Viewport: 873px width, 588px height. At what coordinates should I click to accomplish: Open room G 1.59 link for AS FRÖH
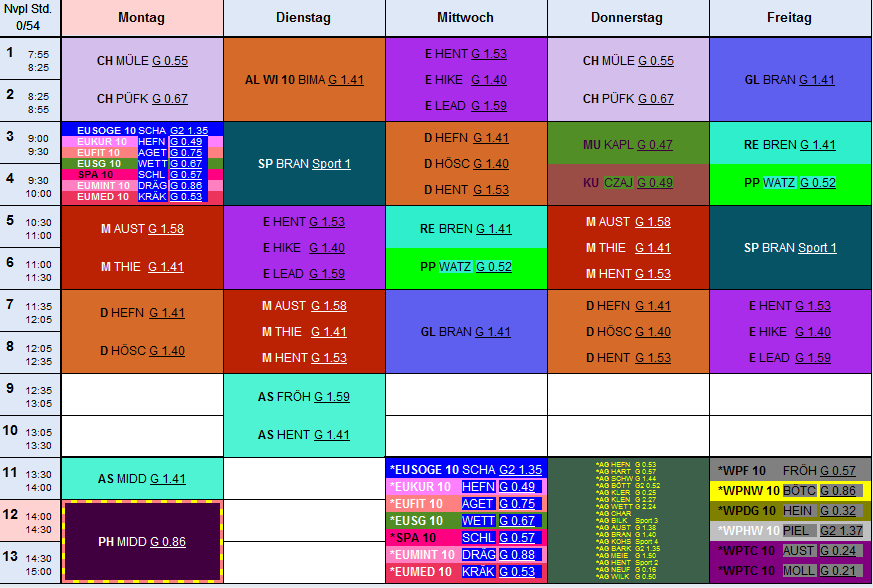click(x=331, y=397)
